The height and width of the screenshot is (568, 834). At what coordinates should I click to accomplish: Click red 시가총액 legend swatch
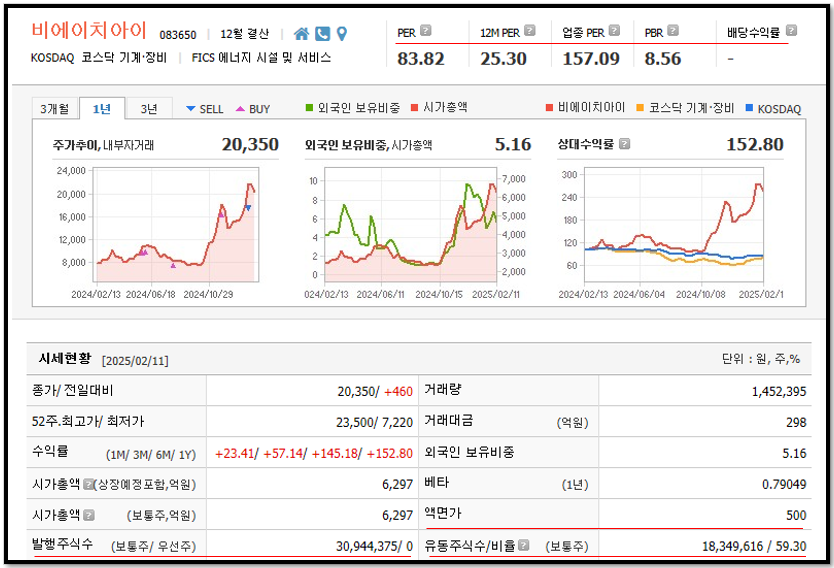(x=415, y=108)
